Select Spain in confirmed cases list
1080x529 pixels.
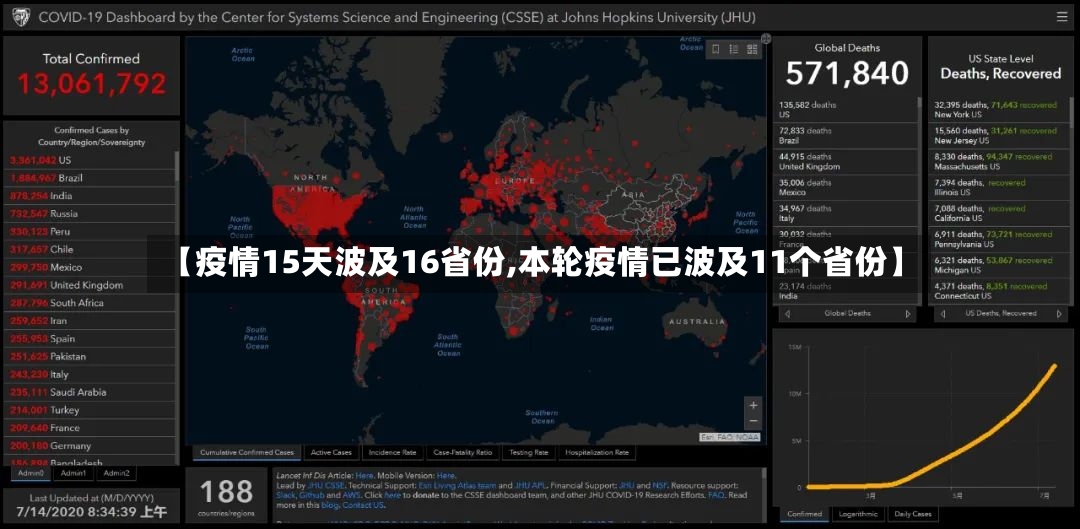tap(90, 339)
